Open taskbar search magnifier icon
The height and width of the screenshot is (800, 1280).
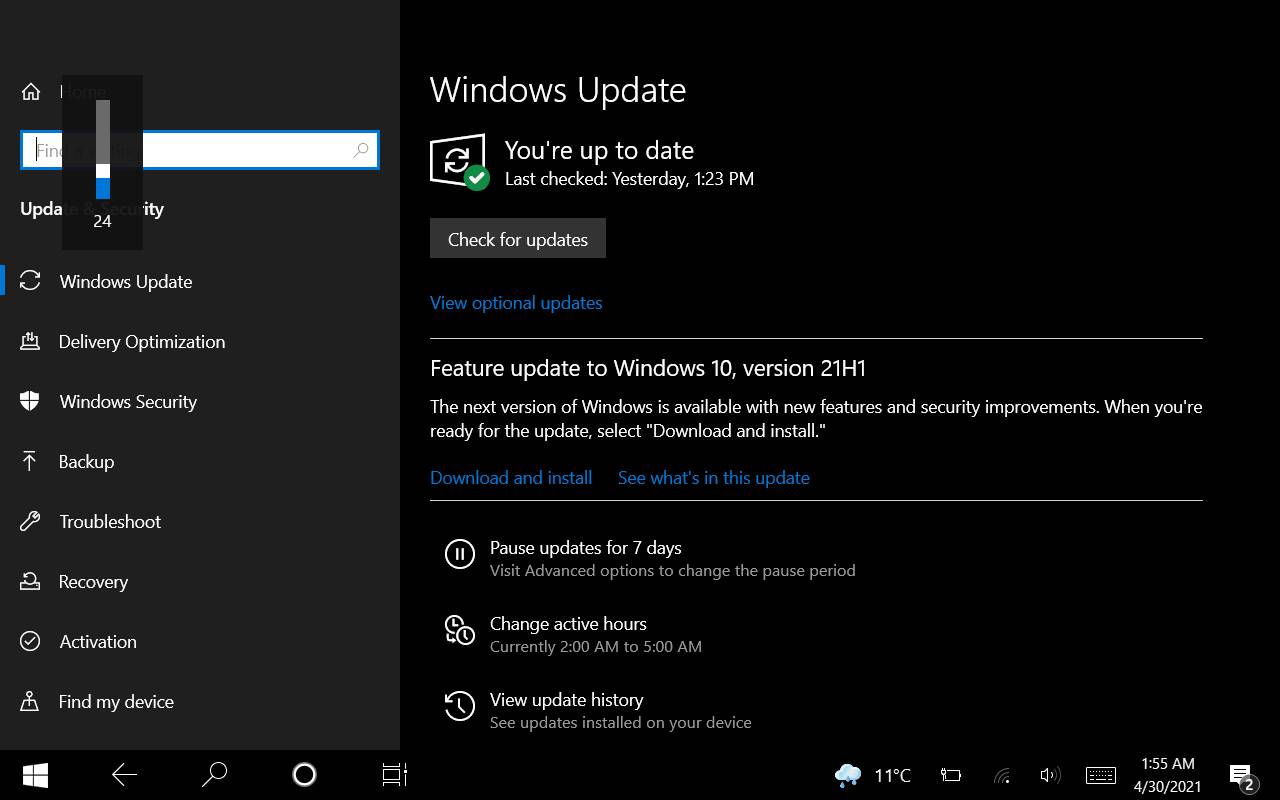point(214,775)
